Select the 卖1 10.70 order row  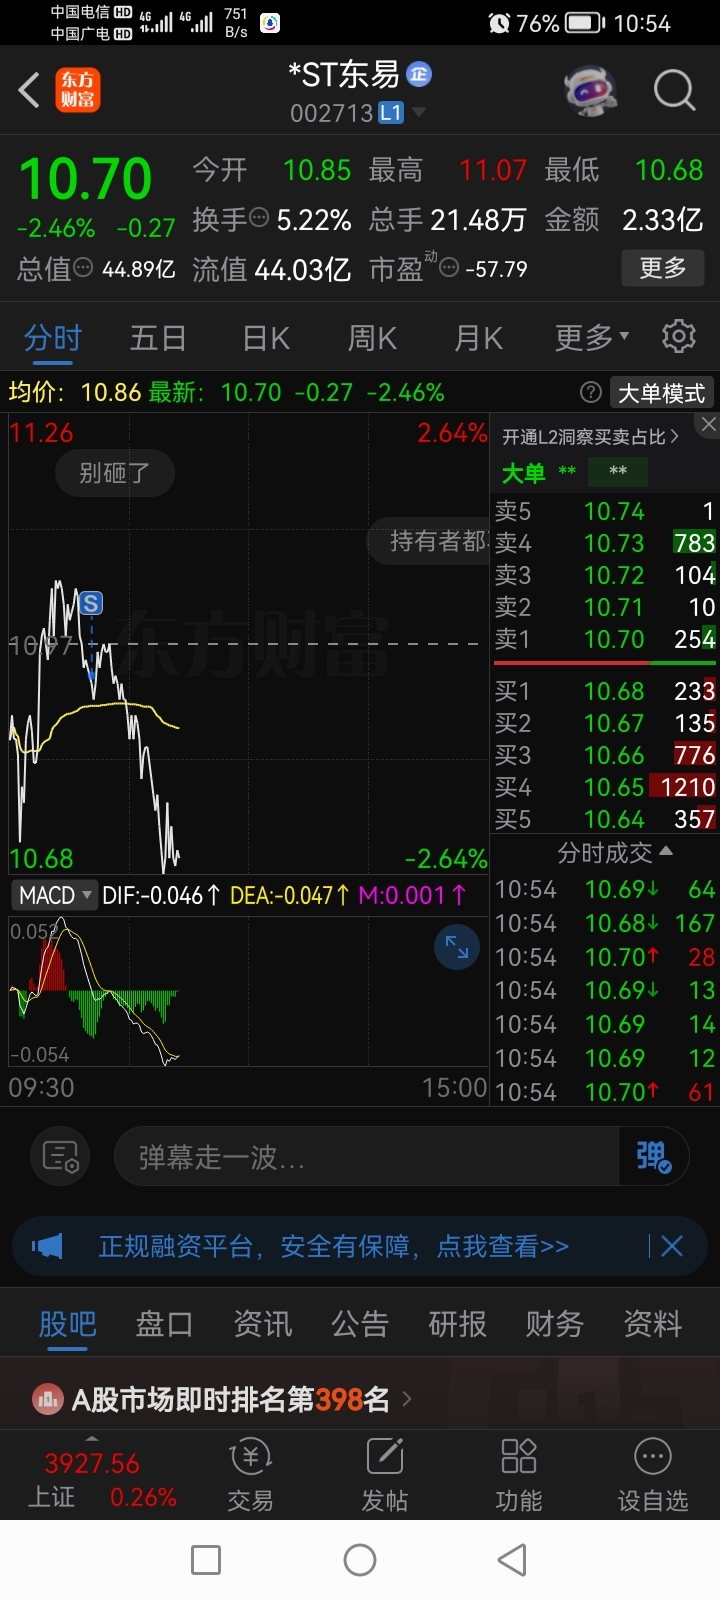(x=604, y=639)
